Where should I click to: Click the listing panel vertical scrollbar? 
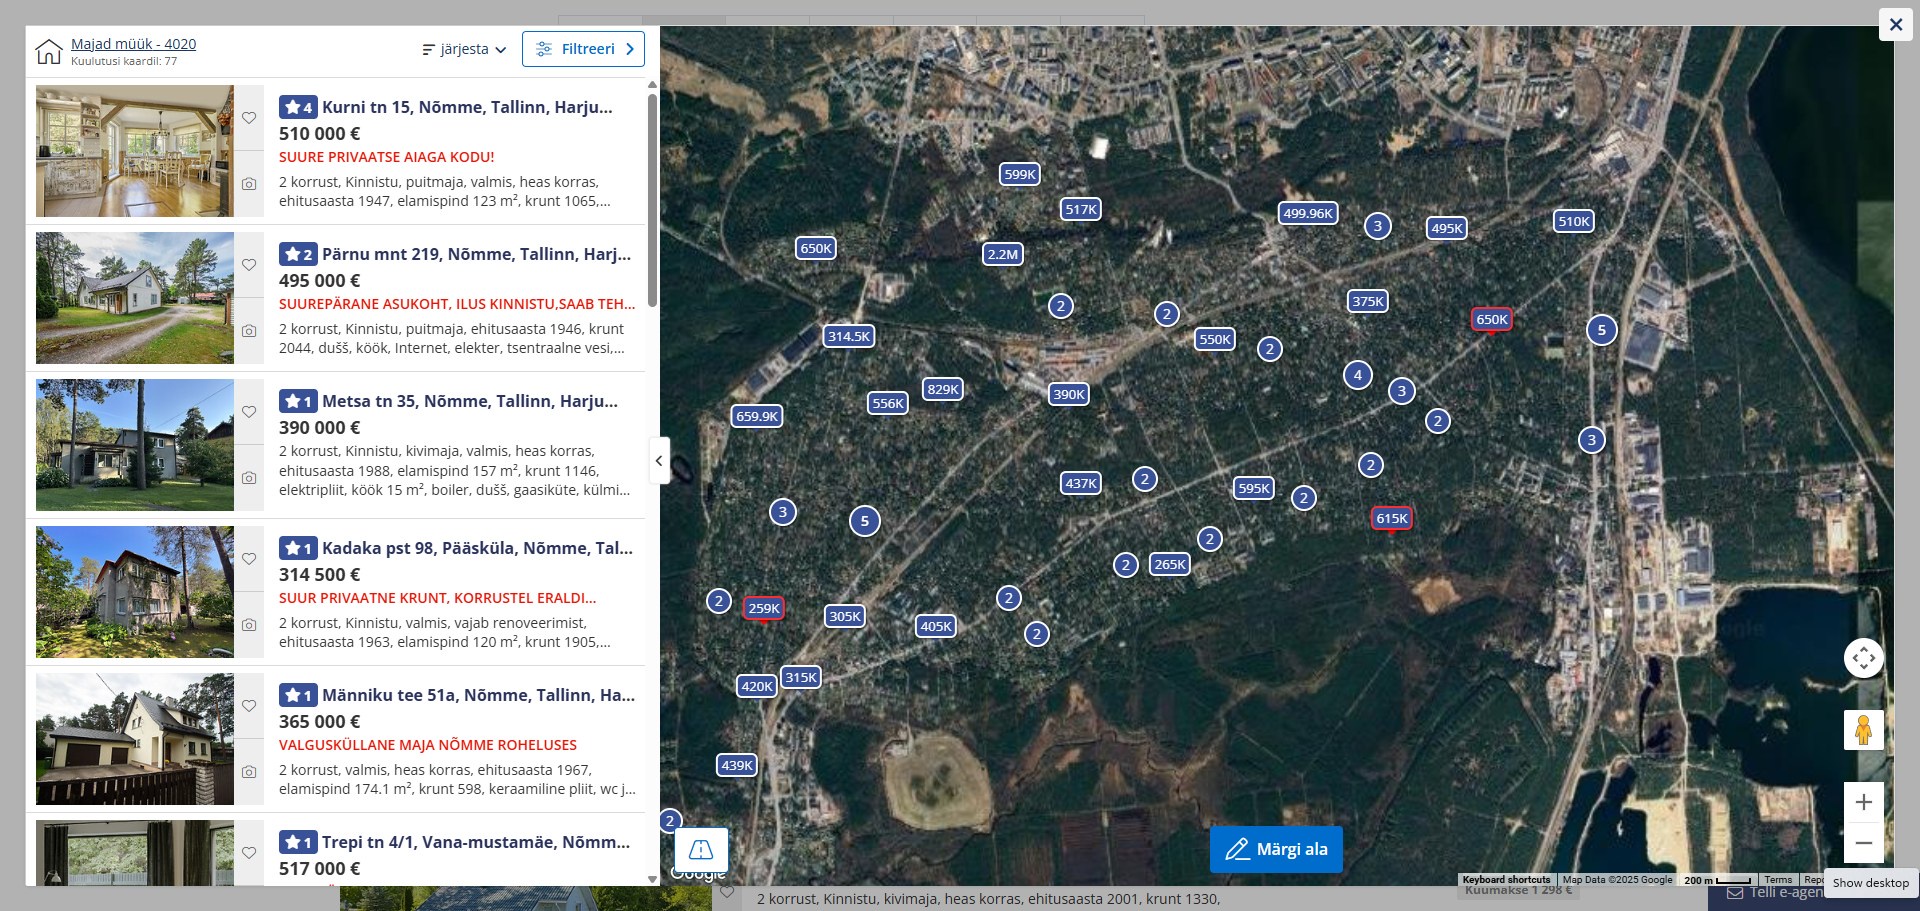click(652, 200)
